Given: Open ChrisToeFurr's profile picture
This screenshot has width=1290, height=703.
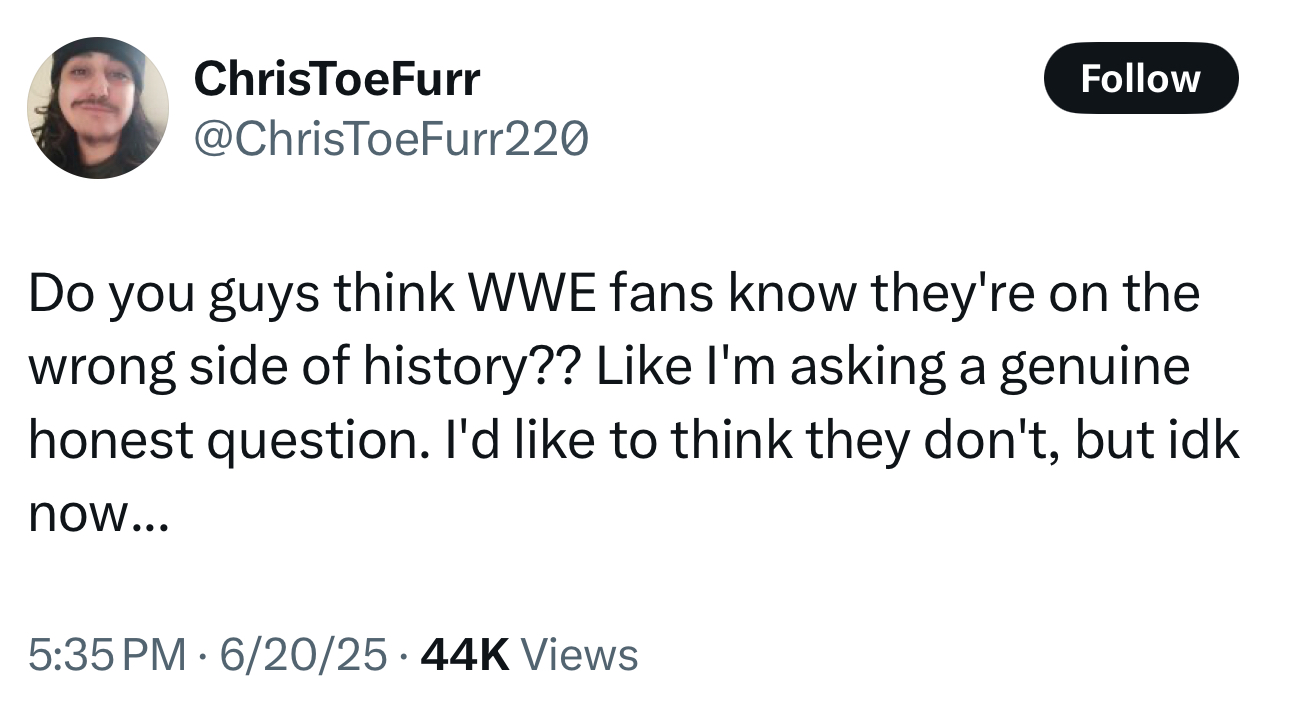Looking at the screenshot, I should tap(97, 108).
